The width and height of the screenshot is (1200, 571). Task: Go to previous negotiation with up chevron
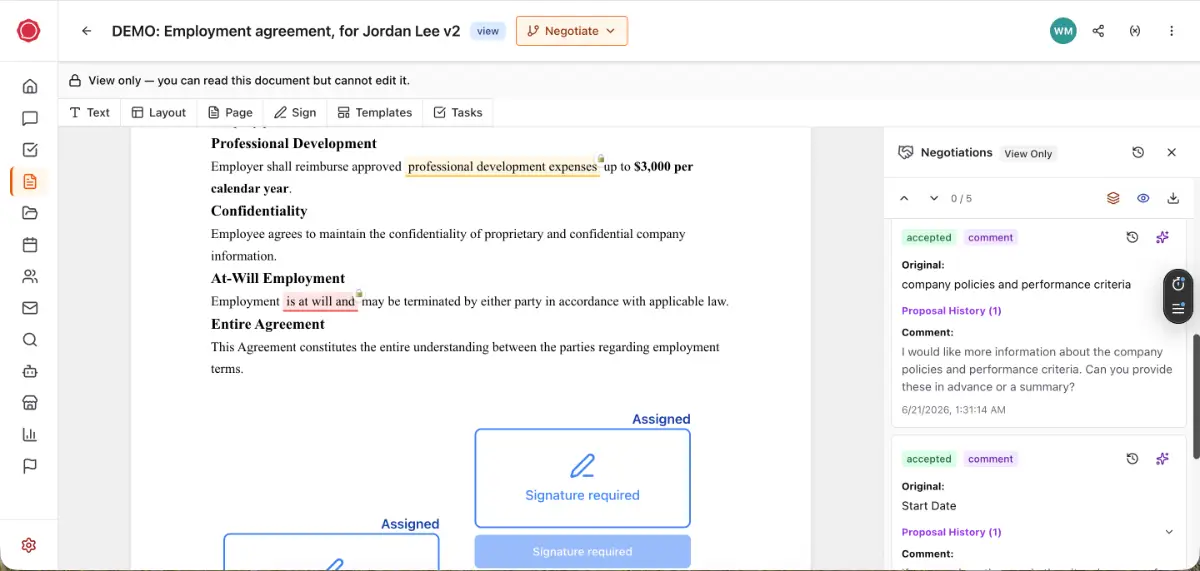point(904,198)
